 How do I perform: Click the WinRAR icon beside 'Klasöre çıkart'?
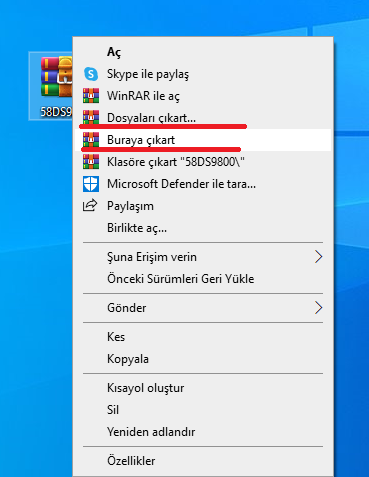[x=91, y=162]
